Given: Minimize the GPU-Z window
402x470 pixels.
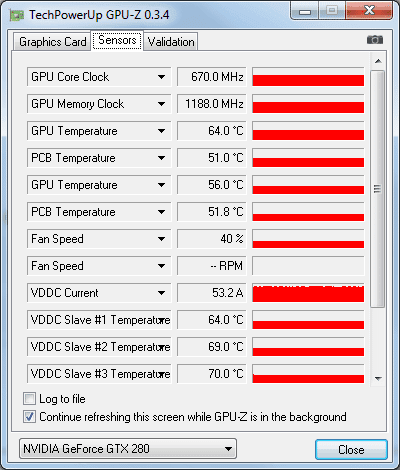Looking at the screenshot, I should (305, 12).
